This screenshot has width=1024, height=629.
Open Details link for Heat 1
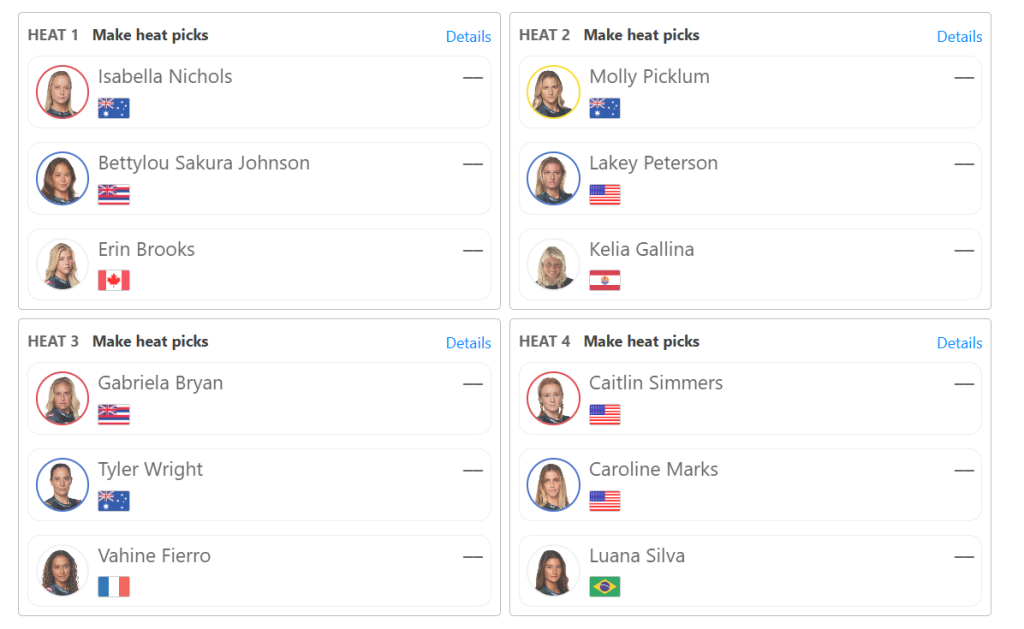point(468,37)
